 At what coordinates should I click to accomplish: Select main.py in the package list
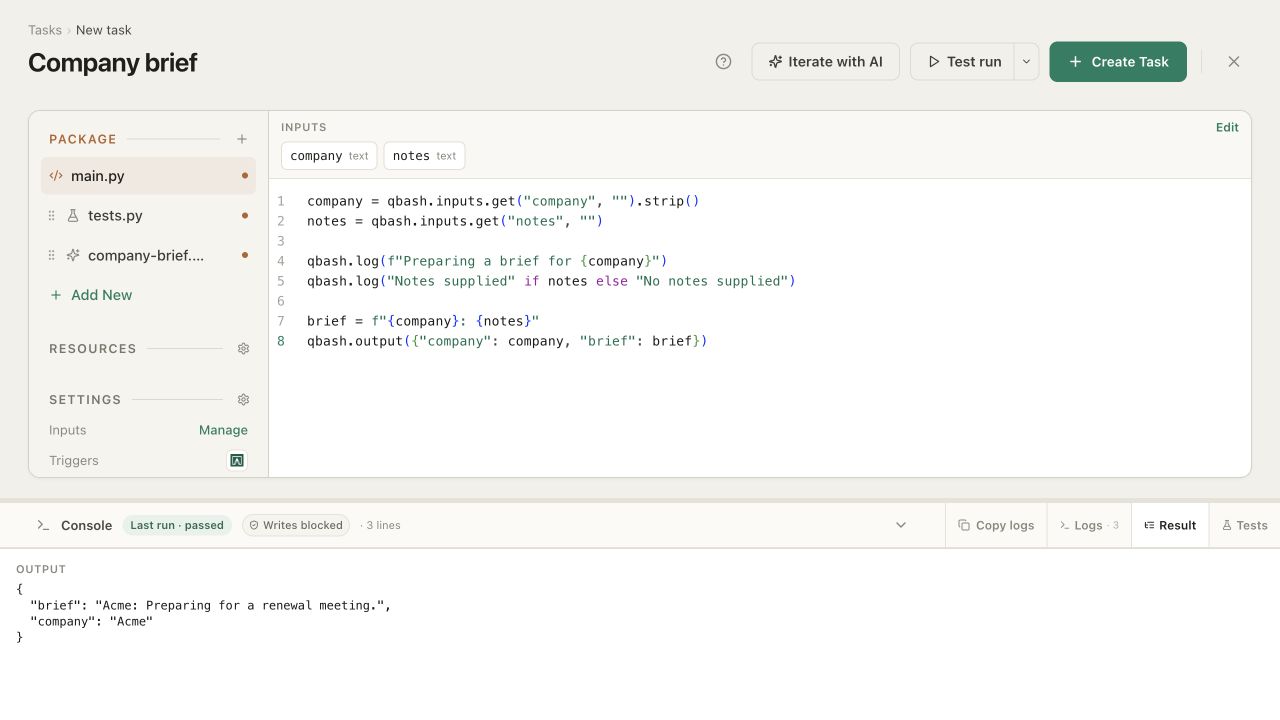click(x=148, y=176)
